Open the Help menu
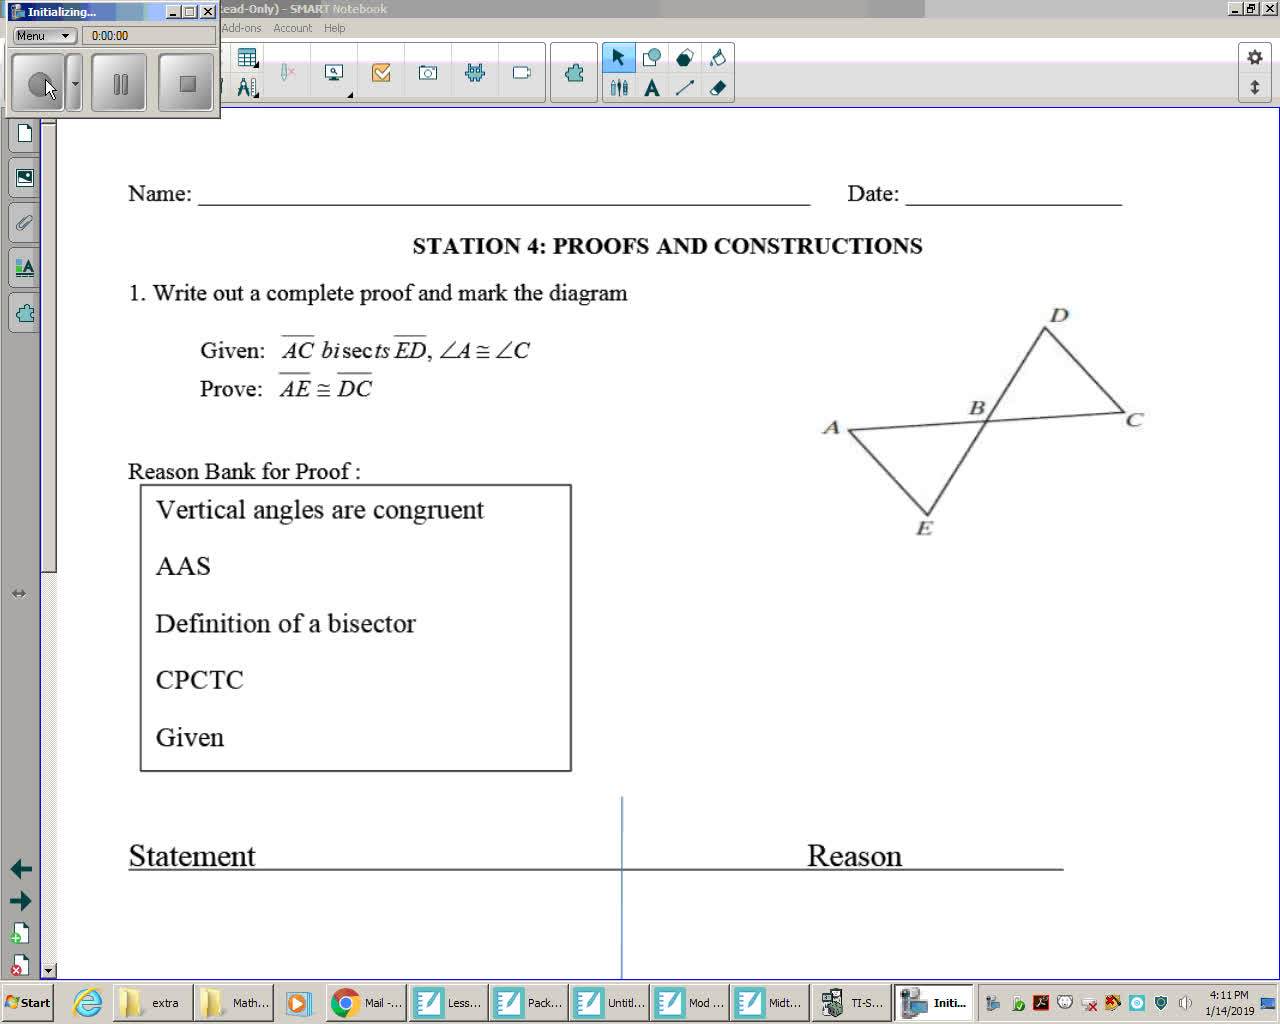Image resolution: width=1280 pixels, height=1024 pixels. pyautogui.click(x=335, y=28)
